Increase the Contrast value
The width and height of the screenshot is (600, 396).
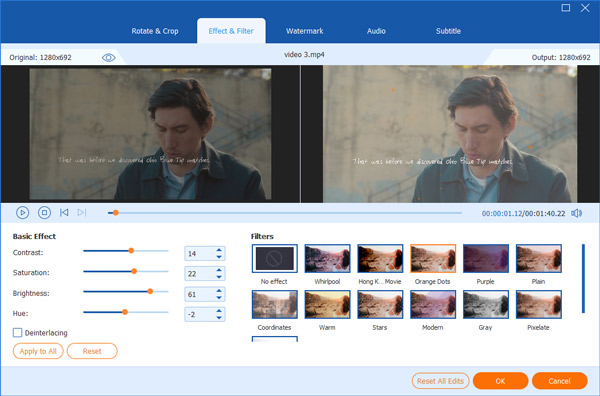[219, 250]
